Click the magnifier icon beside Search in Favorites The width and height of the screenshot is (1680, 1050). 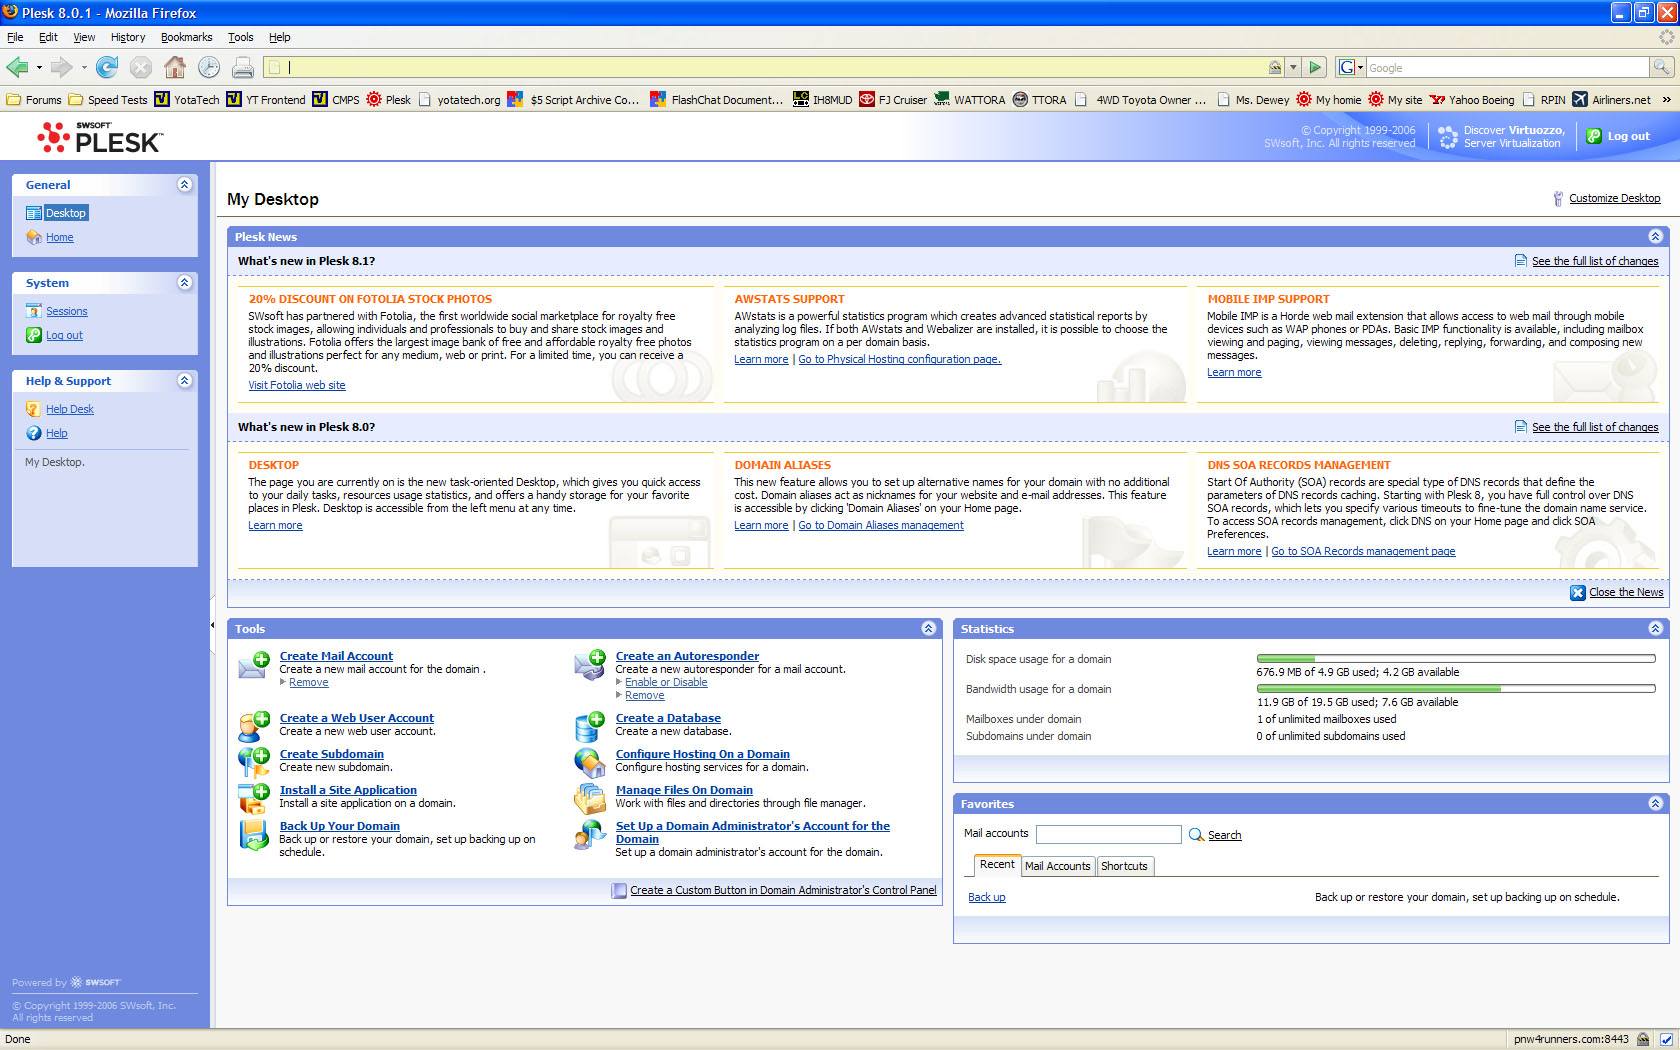click(x=1196, y=835)
